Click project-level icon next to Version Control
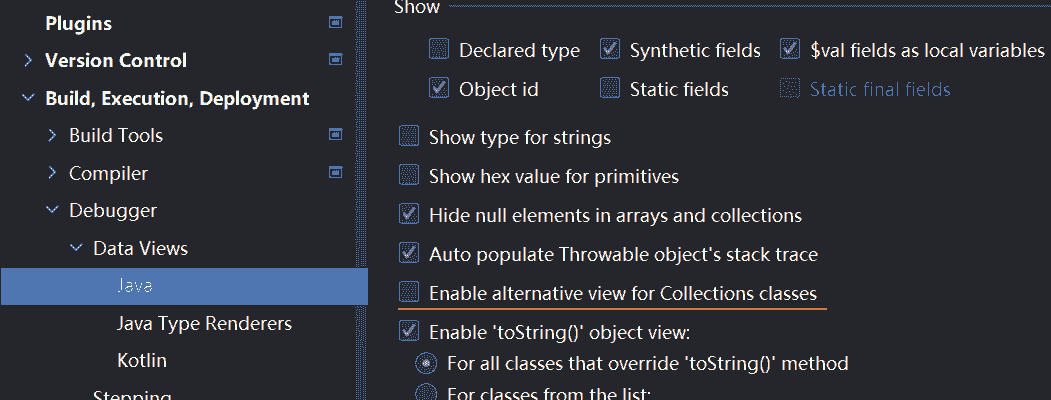The height and width of the screenshot is (400, 1051). click(335, 59)
